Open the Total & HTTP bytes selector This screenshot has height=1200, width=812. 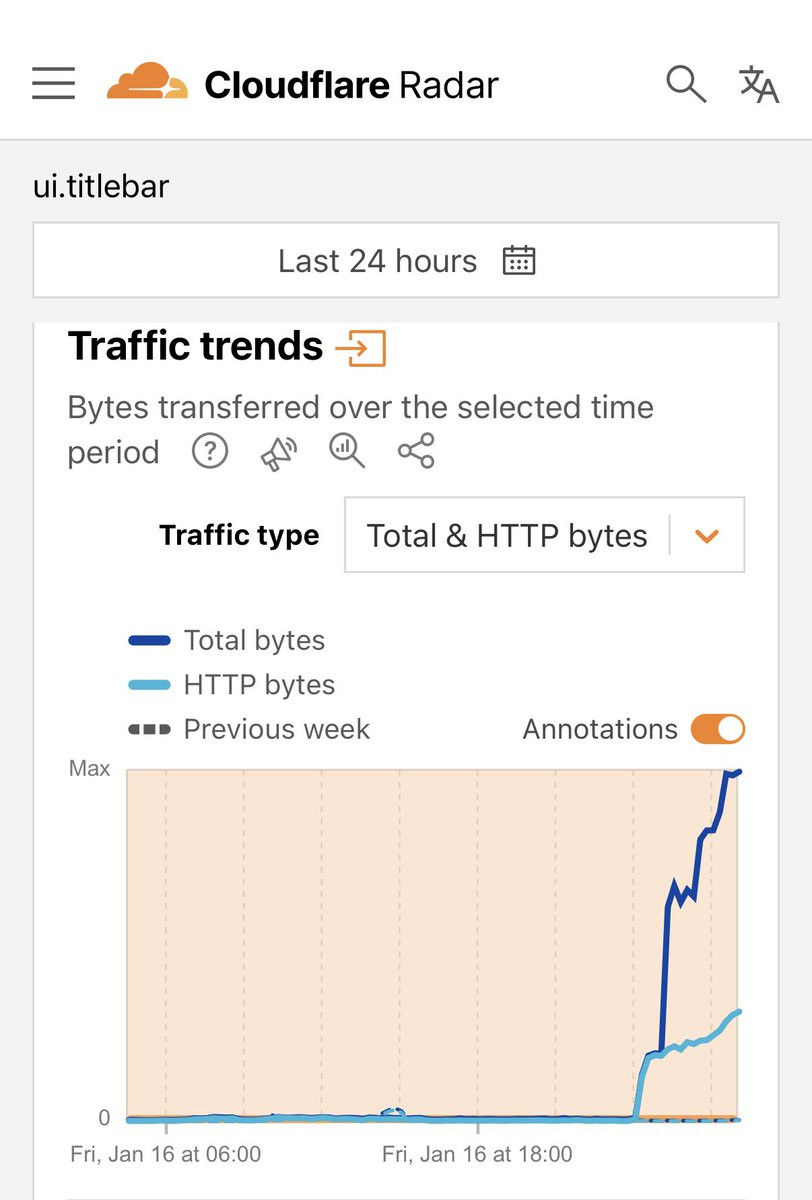[544, 535]
